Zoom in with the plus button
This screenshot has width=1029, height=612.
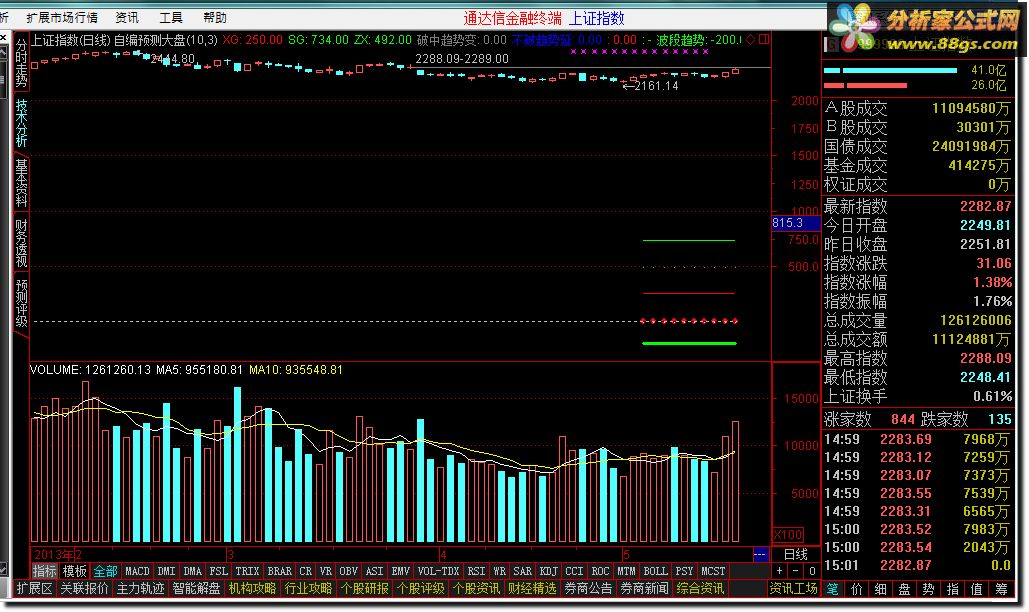(x=780, y=571)
